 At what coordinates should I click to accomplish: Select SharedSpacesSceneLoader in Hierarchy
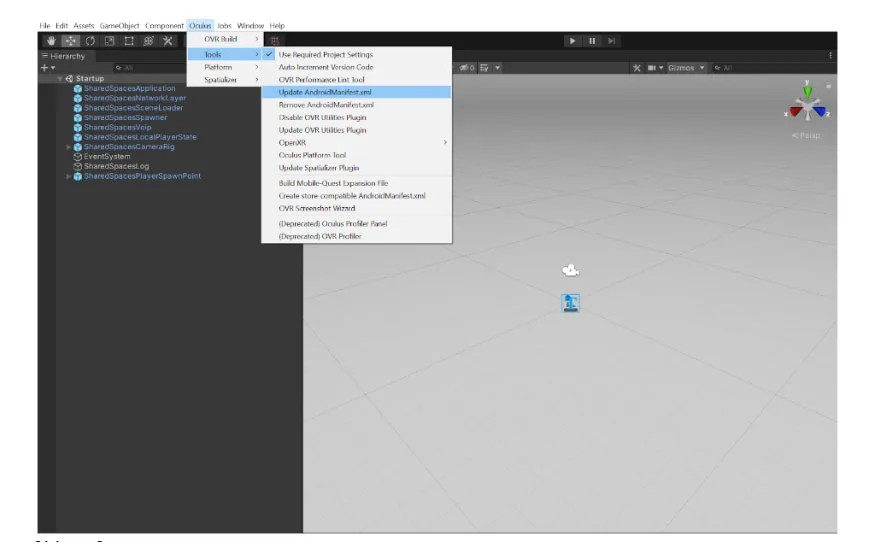click(x=133, y=108)
